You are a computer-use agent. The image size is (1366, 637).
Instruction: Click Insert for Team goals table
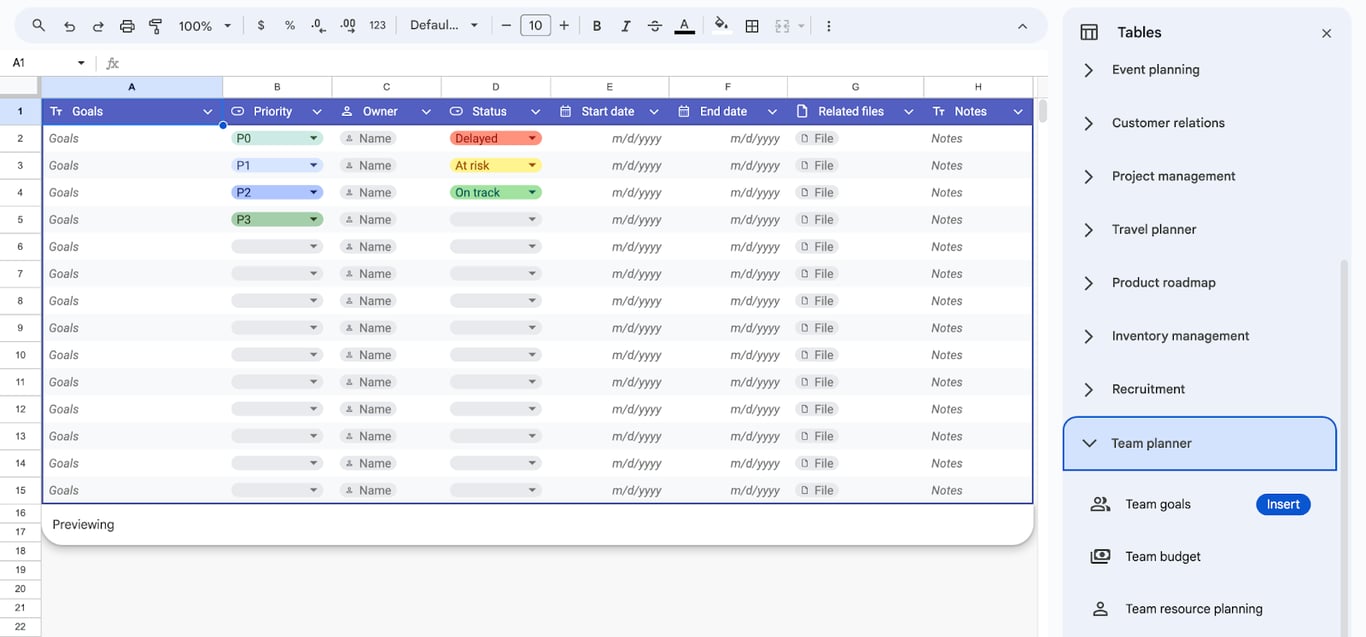[x=1283, y=505]
